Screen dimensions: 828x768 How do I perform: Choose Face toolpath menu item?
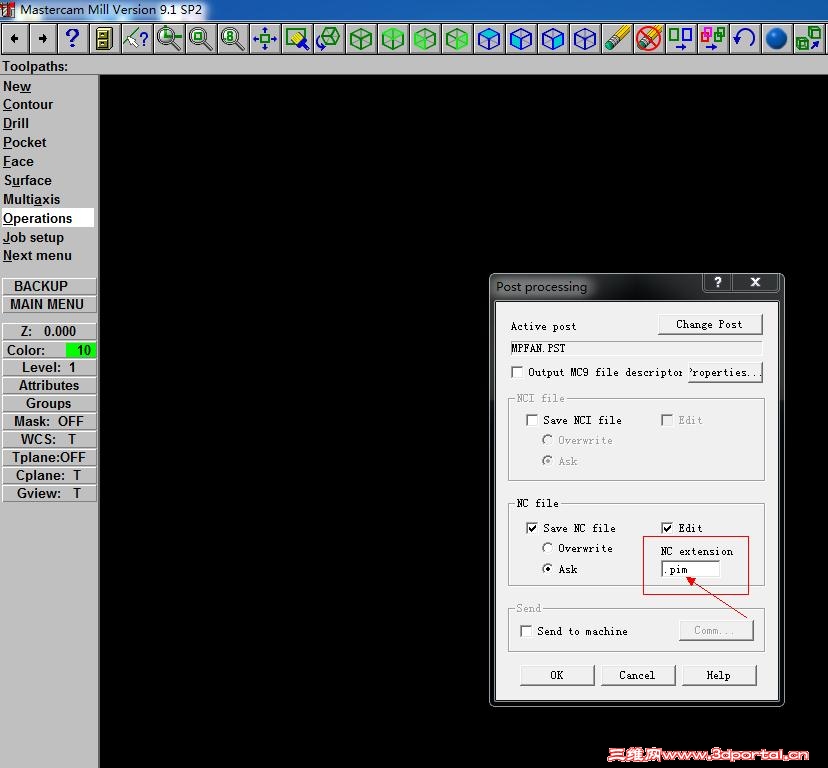18,162
